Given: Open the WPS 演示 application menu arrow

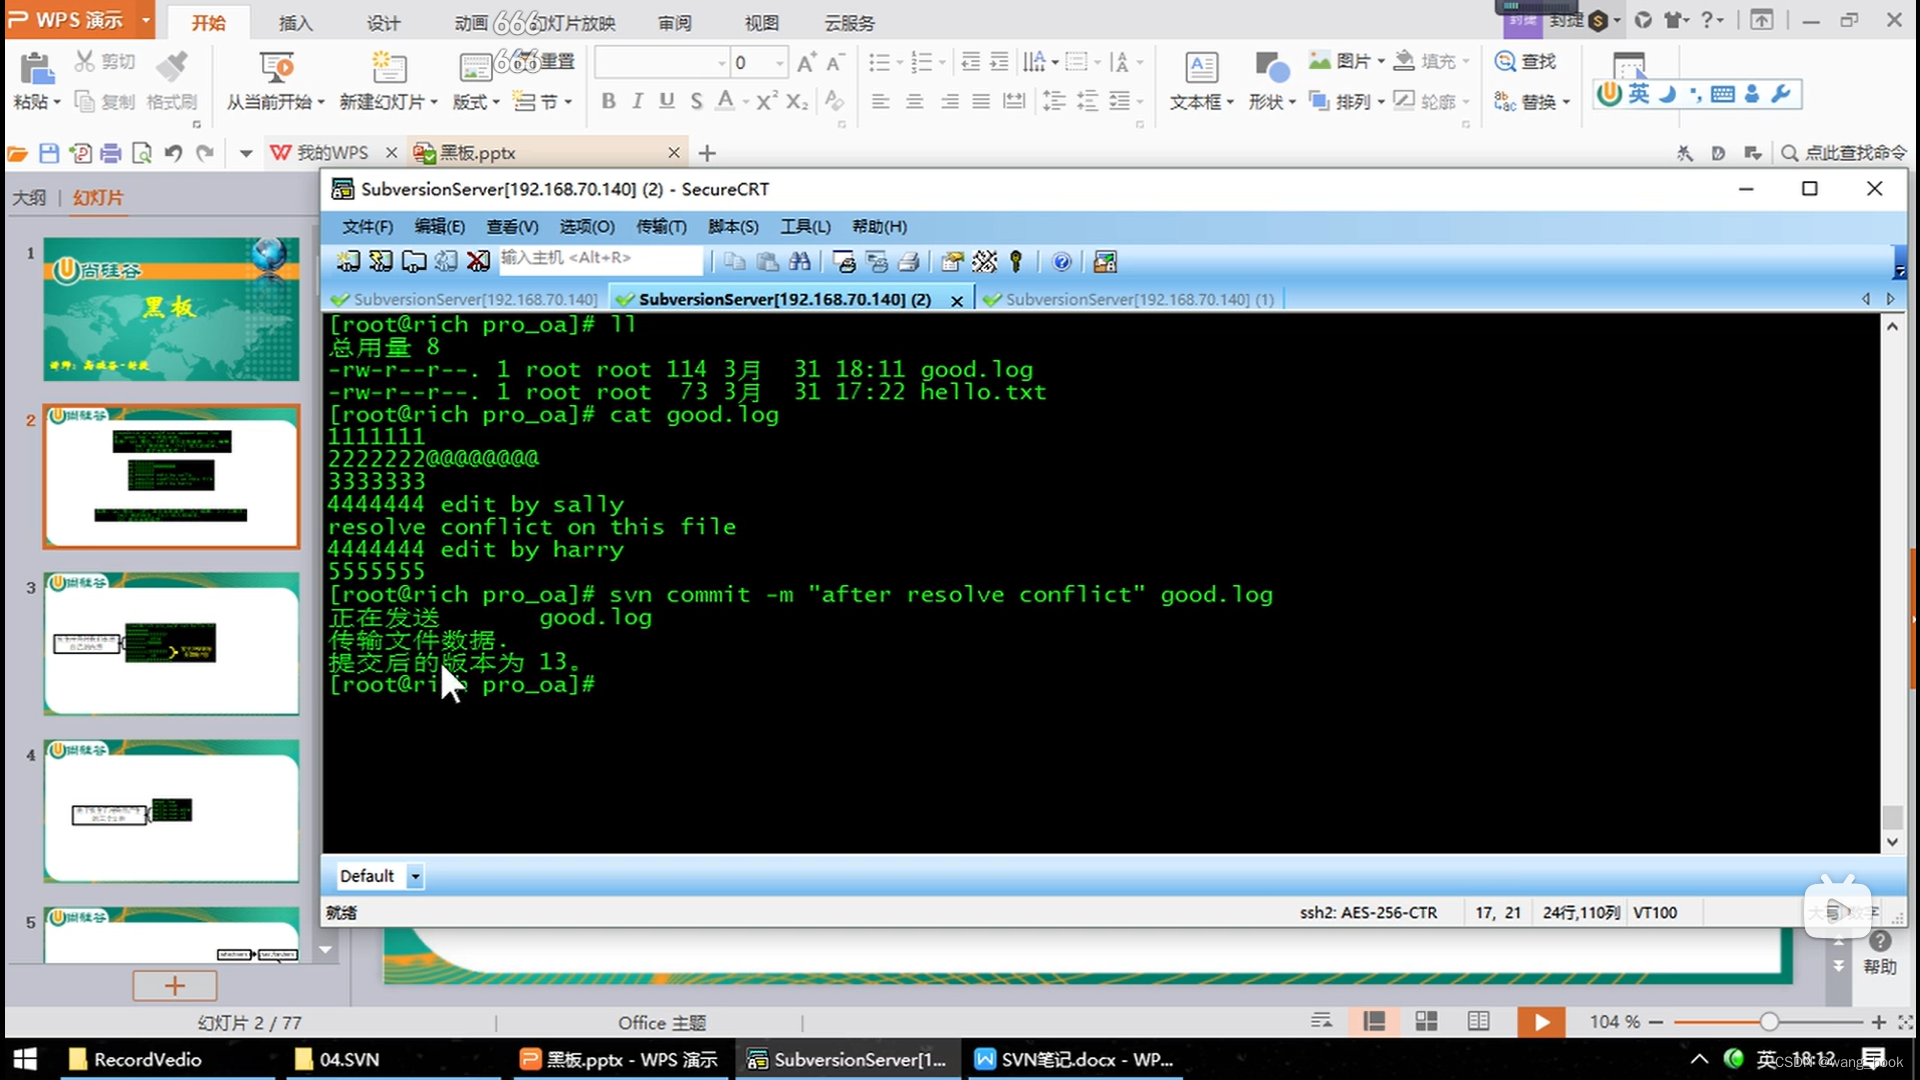Looking at the screenshot, I should tap(146, 20).
